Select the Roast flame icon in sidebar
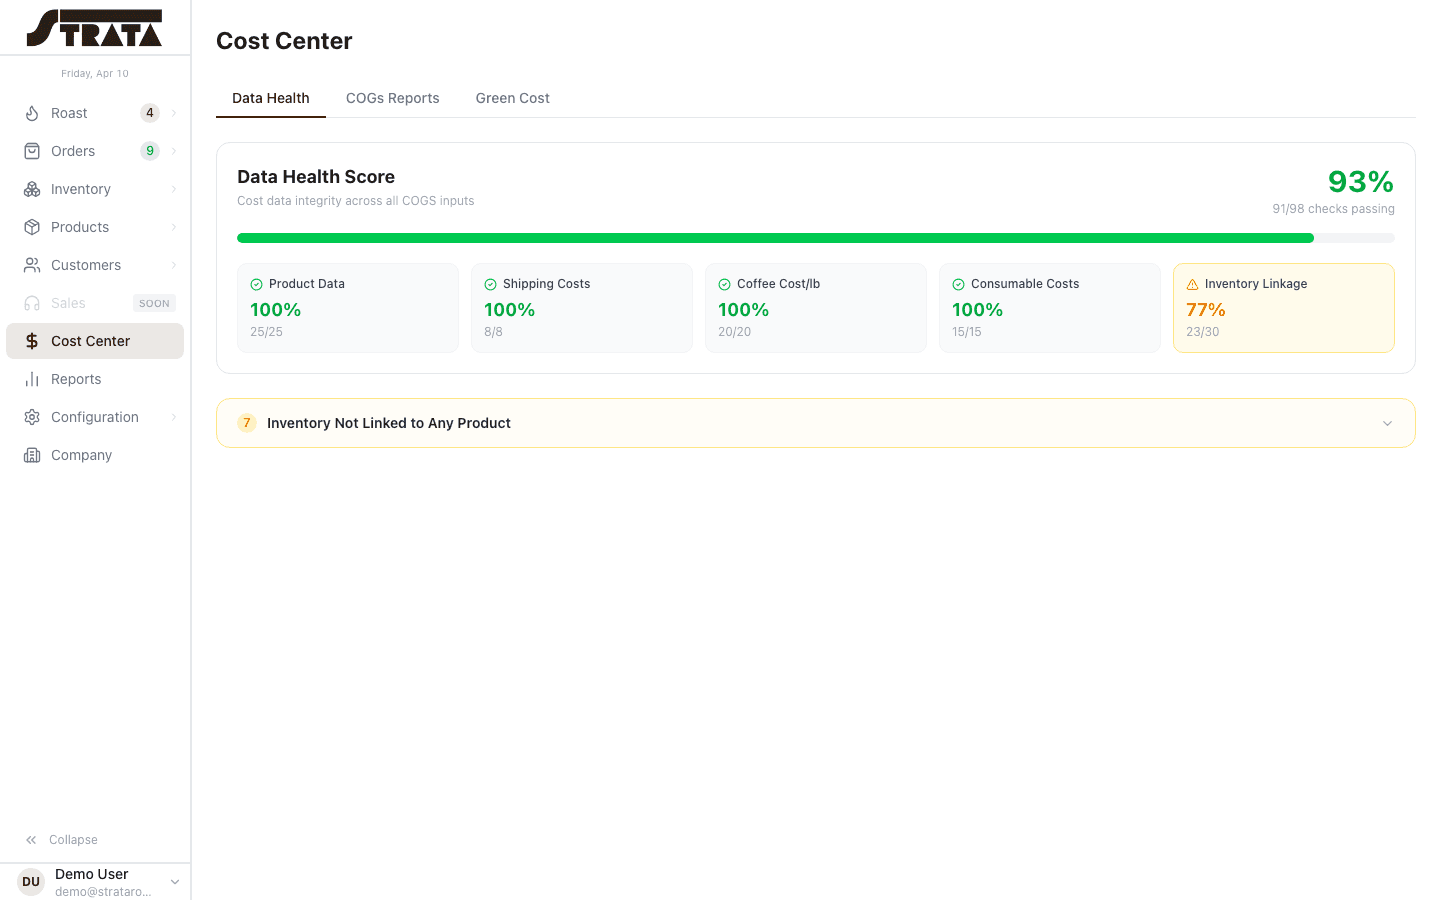Image resolution: width=1440 pixels, height=900 pixels. [31, 113]
